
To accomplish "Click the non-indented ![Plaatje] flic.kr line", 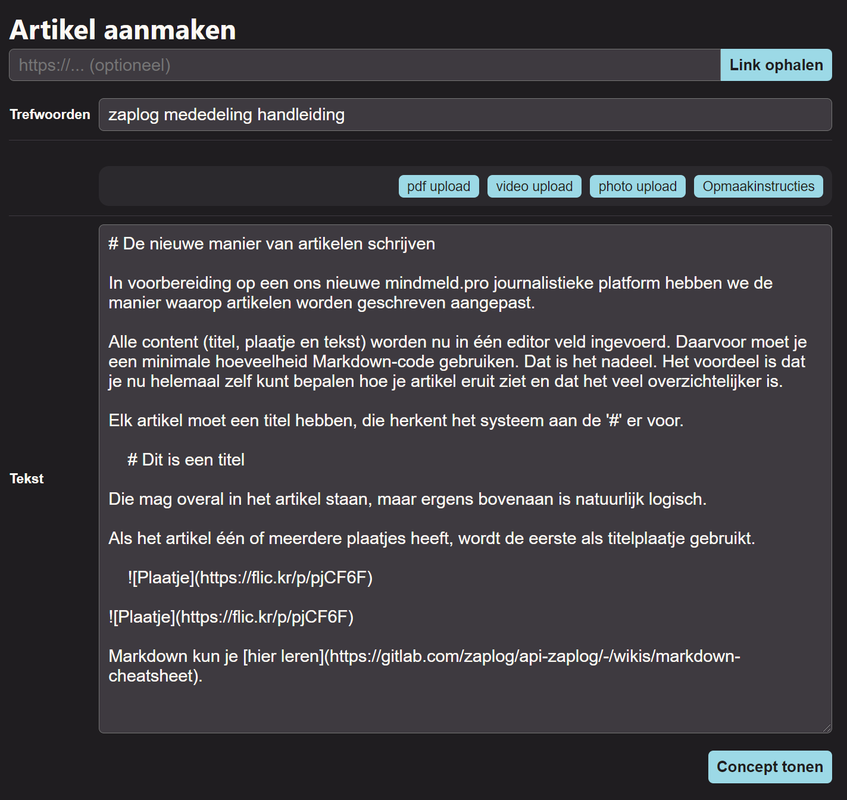I will tap(231, 617).
